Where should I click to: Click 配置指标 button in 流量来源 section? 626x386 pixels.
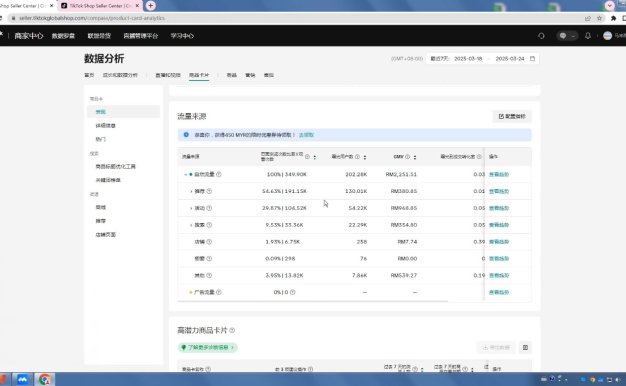(x=512, y=116)
